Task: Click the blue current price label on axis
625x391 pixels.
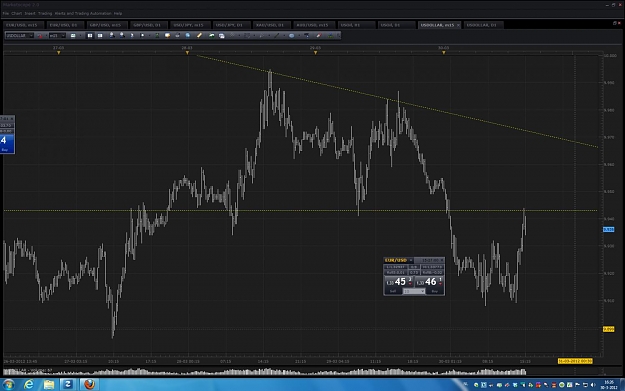Action: (x=608, y=230)
